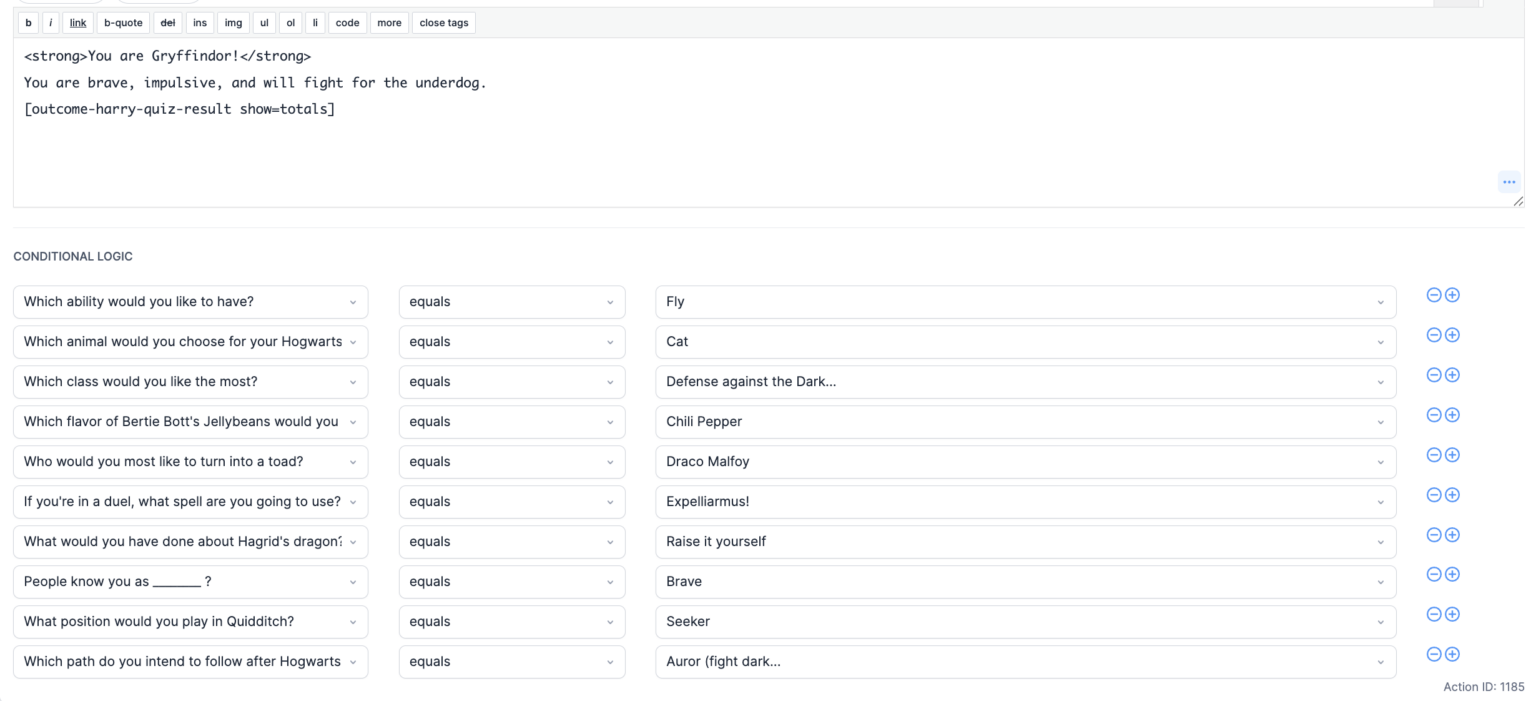Expand the 'Raise it yourself' value dropdown
The width and height of the screenshot is (1536, 701).
click(1026, 542)
